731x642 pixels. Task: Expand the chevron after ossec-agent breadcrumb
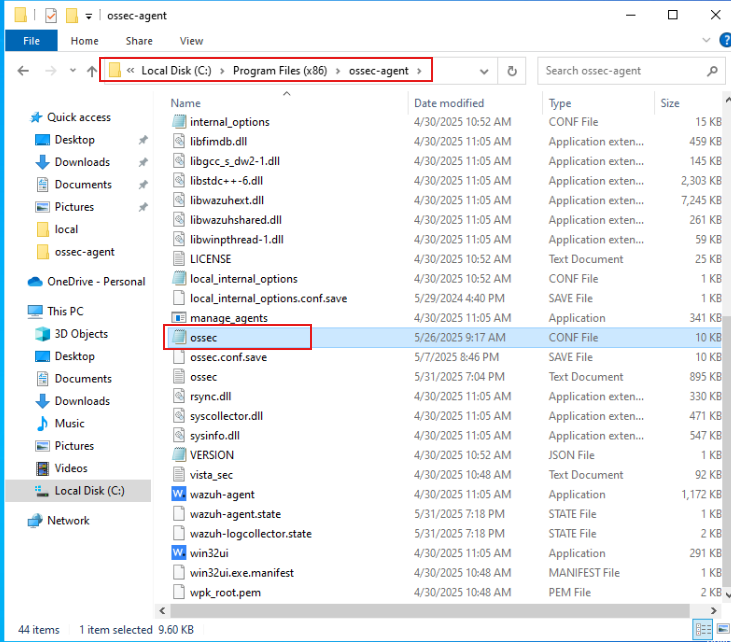pyautogui.click(x=419, y=71)
